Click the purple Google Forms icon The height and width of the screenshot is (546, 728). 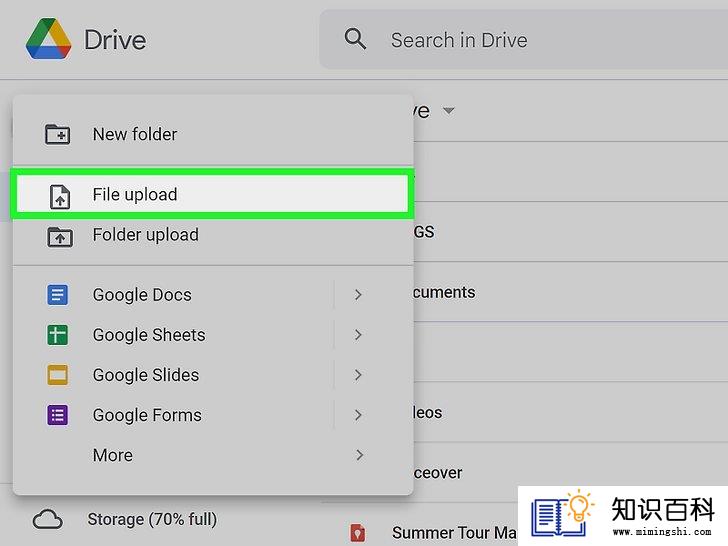tap(58, 415)
